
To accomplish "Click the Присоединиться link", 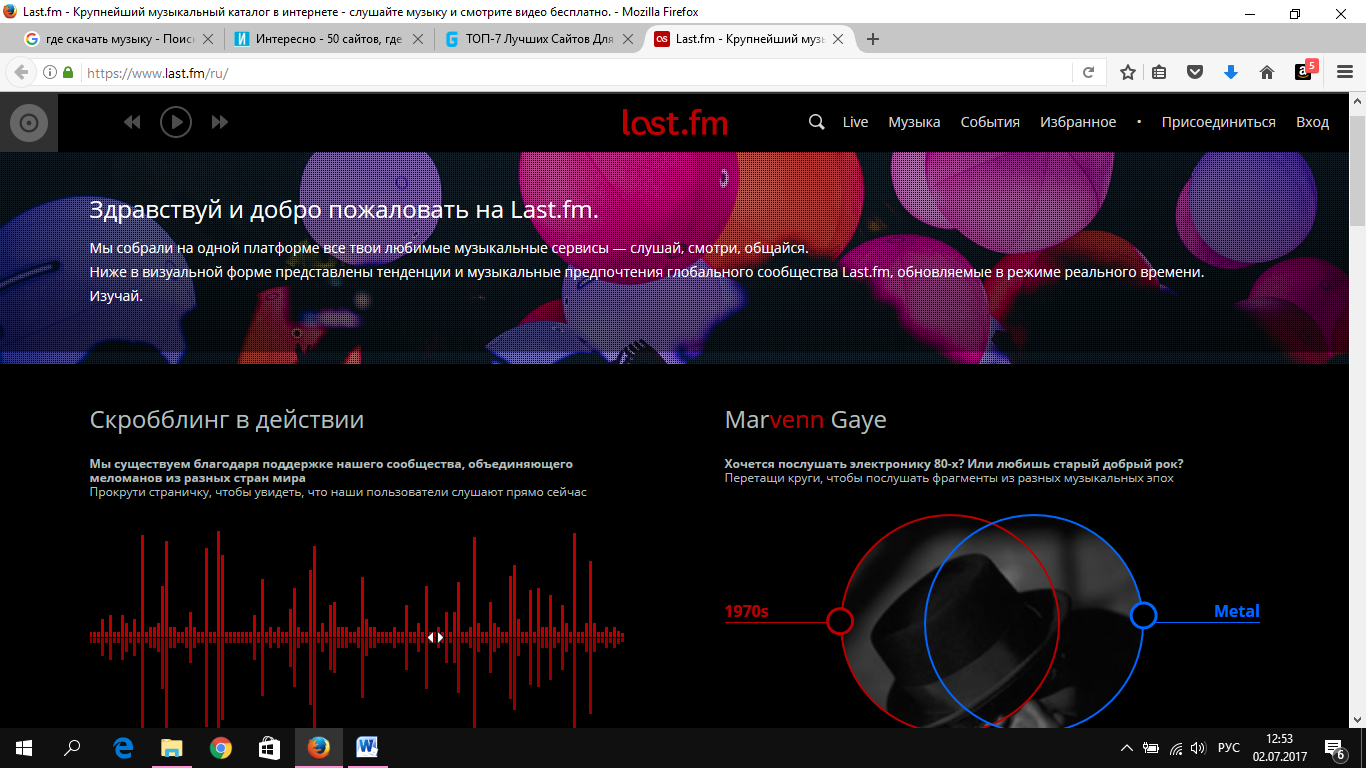I will (1218, 122).
